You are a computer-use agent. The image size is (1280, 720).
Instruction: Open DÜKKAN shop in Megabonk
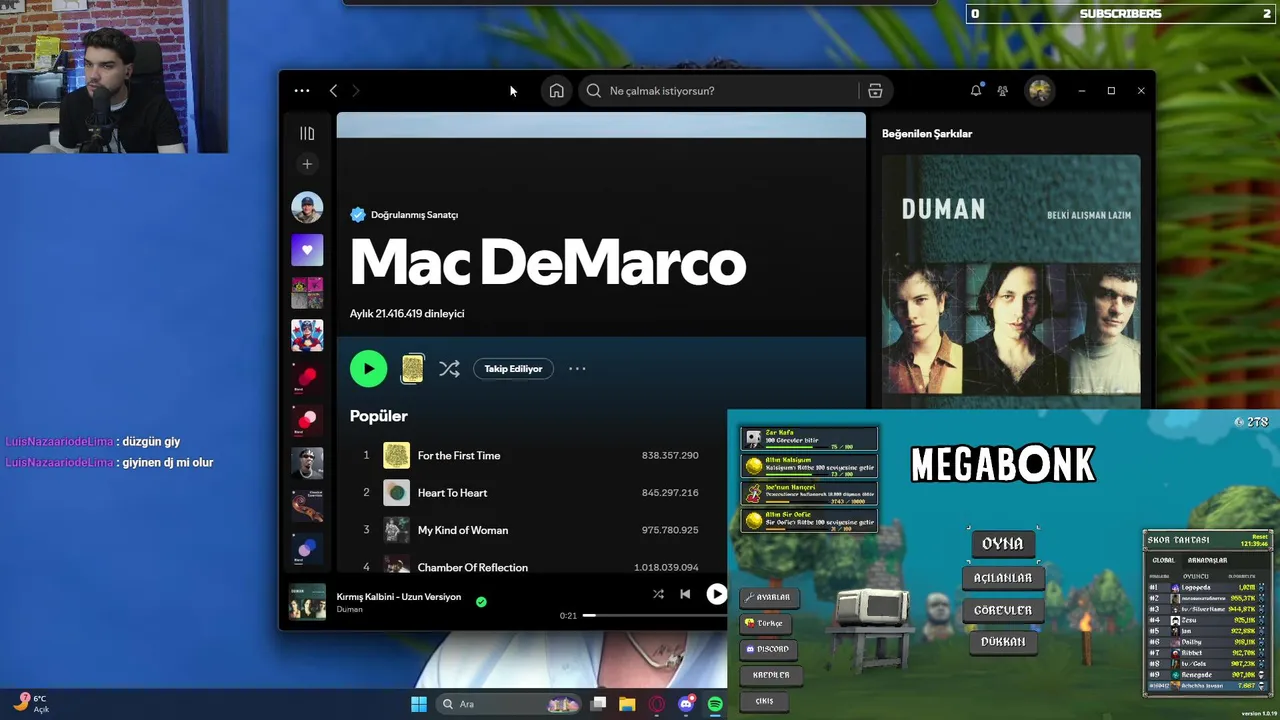point(1003,642)
